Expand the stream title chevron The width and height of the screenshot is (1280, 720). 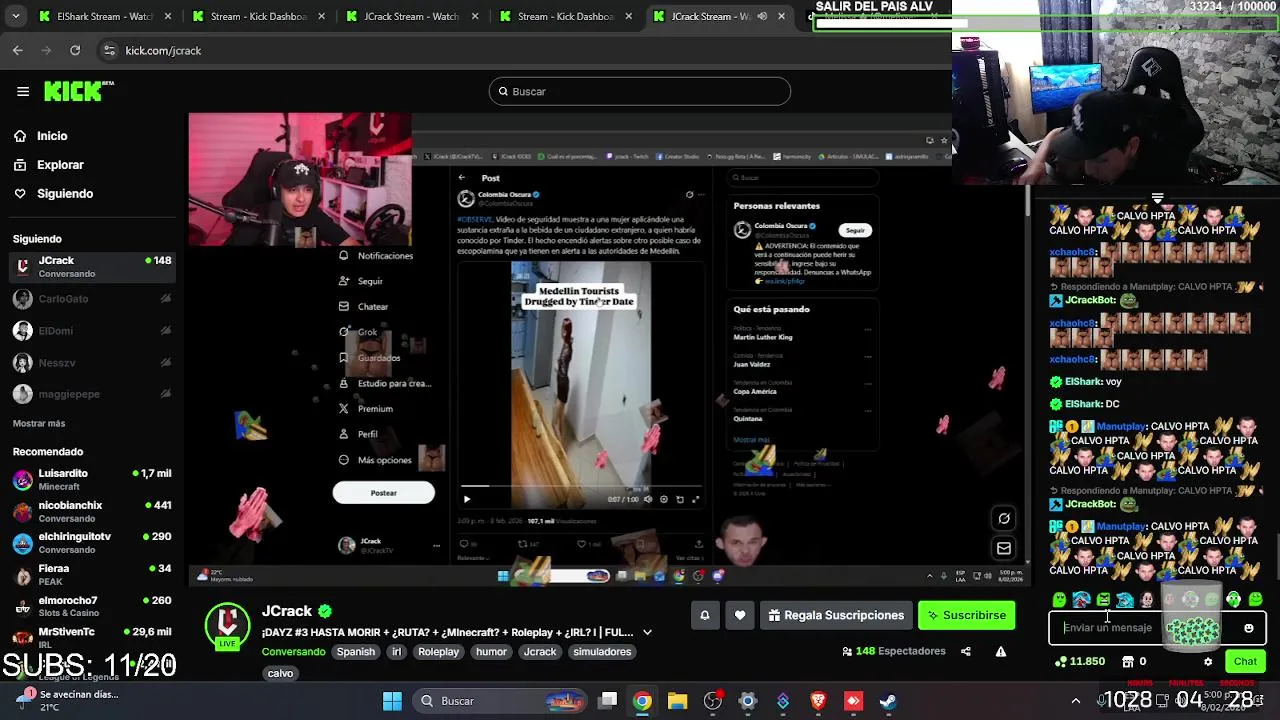(647, 632)
